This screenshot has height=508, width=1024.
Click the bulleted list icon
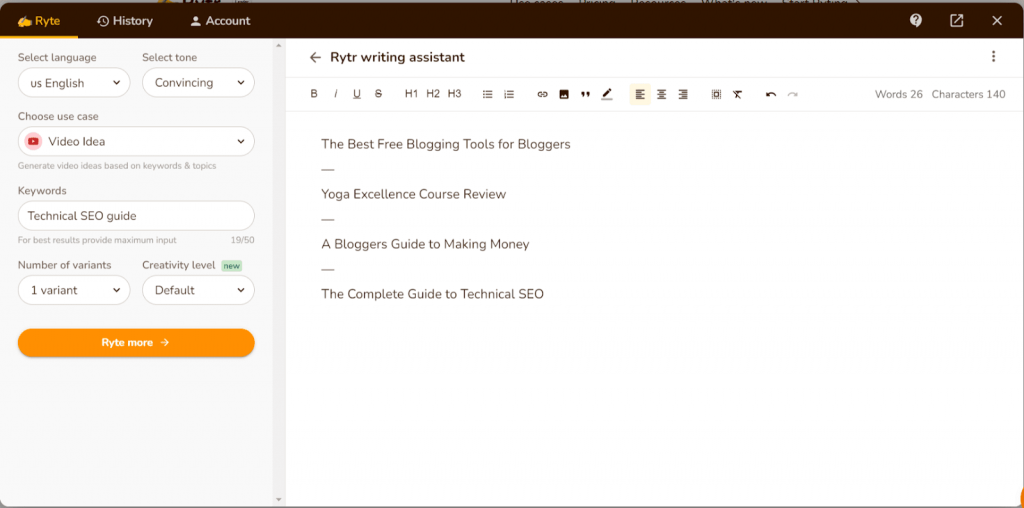coord(488,94)
